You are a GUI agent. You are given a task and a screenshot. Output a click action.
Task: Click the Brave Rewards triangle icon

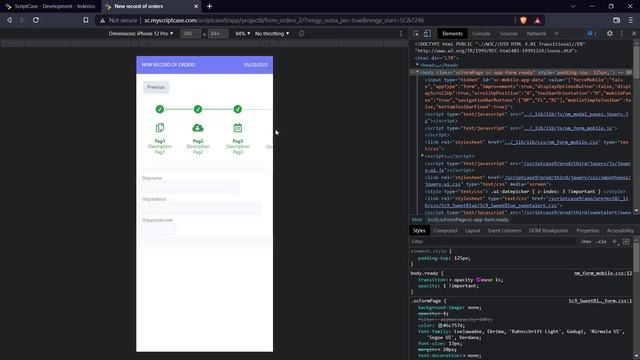(x=538, y=20)
